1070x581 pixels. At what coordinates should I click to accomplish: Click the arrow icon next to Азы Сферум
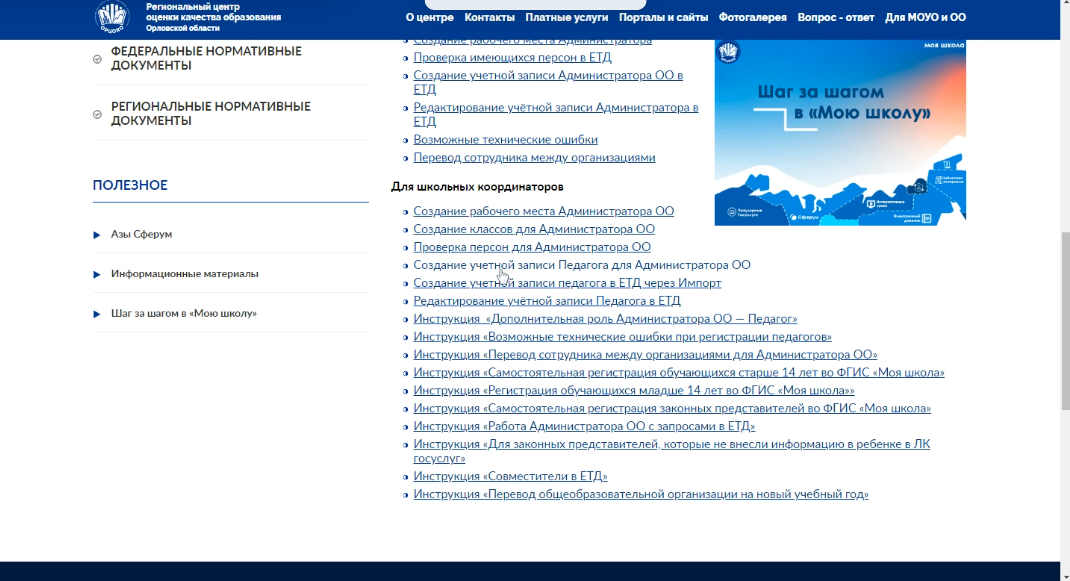97,234
